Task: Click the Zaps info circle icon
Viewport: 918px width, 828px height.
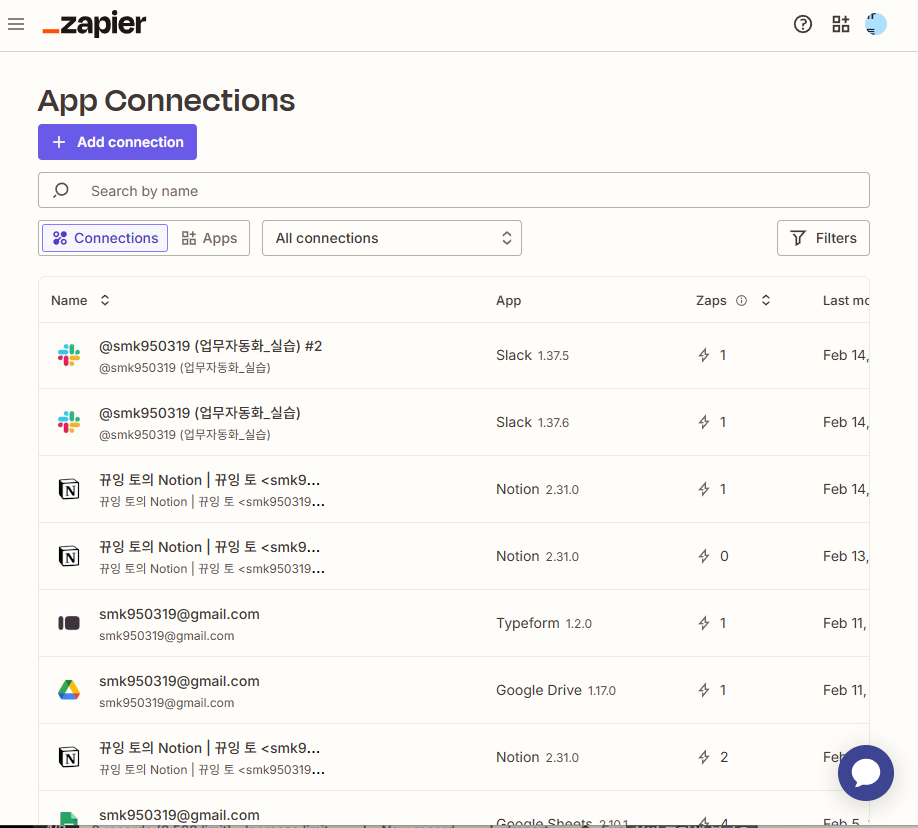Action: 741,300
